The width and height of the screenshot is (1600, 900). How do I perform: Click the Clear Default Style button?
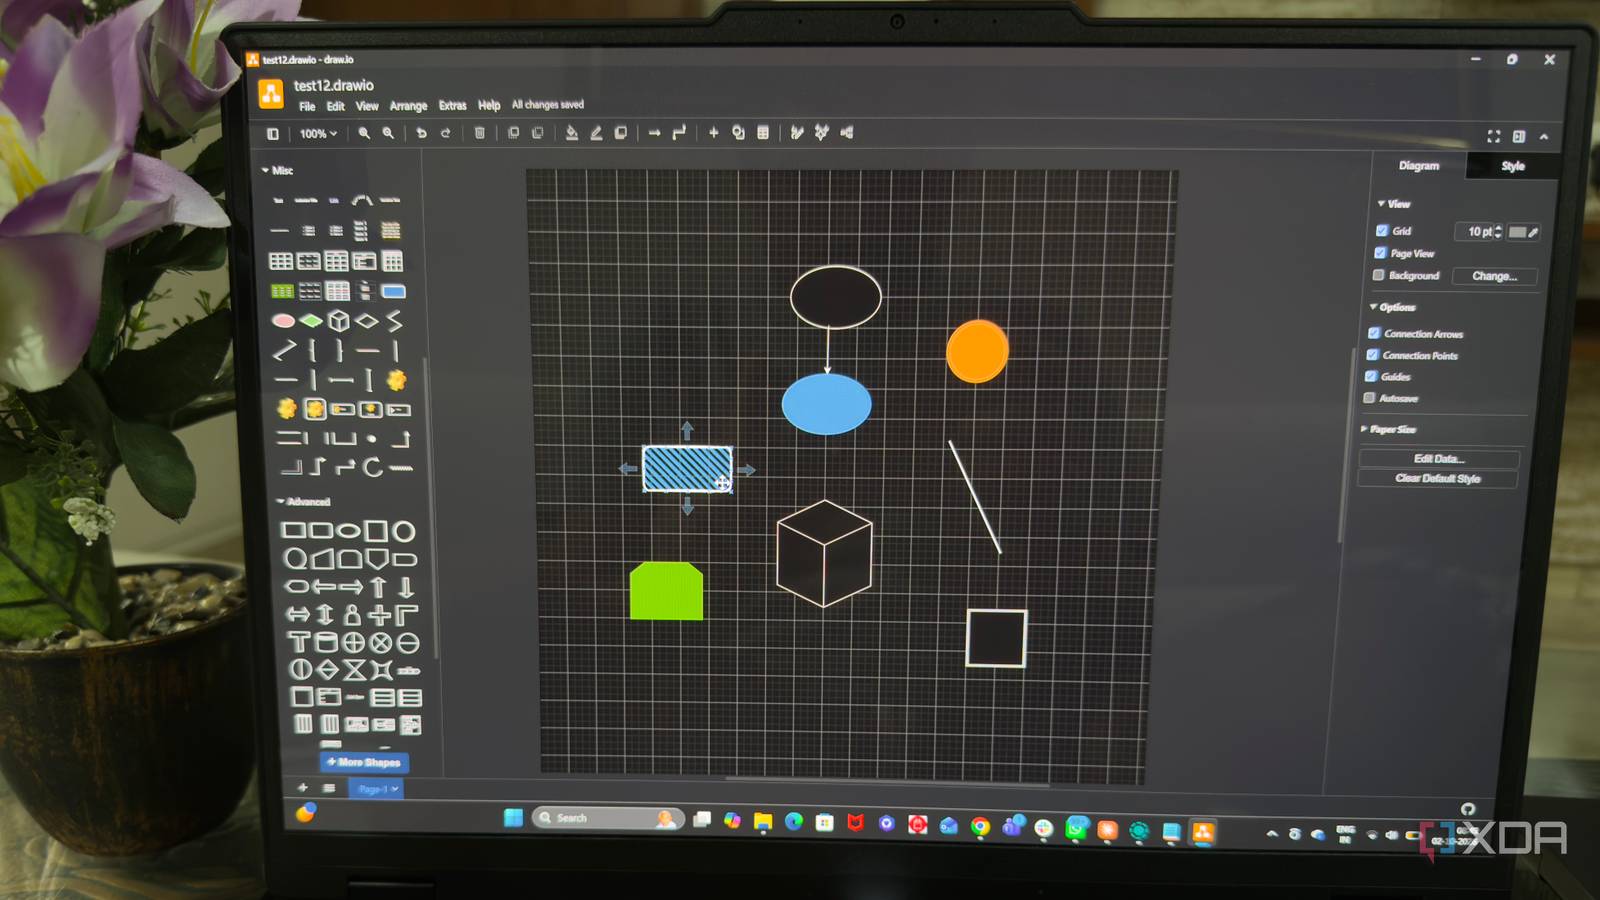(x=1438, y=479)
